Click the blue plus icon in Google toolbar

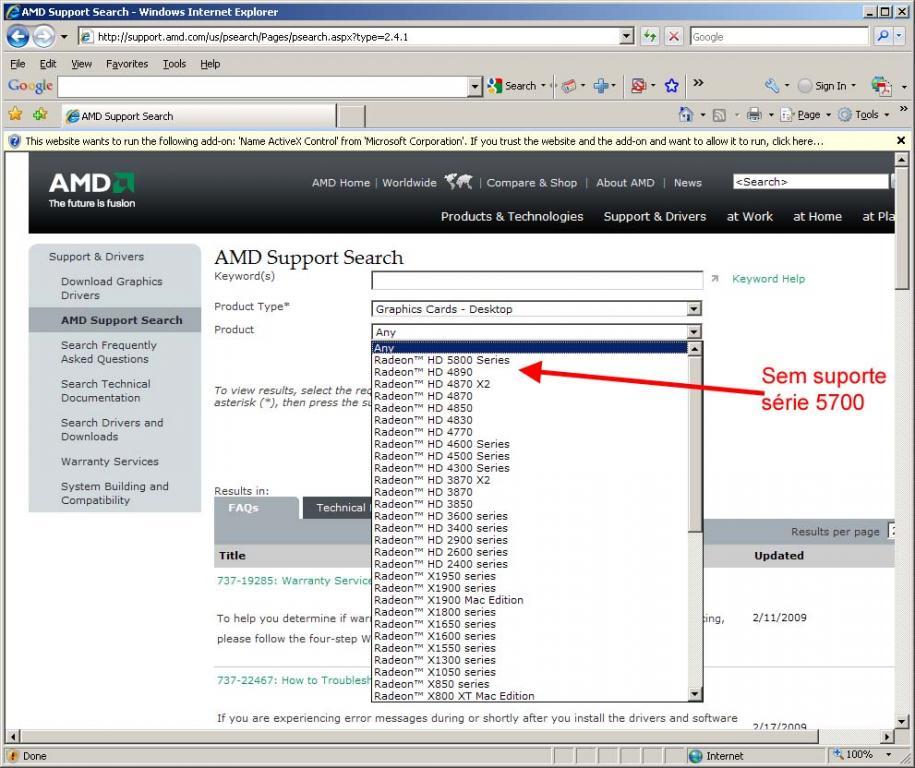pyautogui.click(x=600, y=86)
